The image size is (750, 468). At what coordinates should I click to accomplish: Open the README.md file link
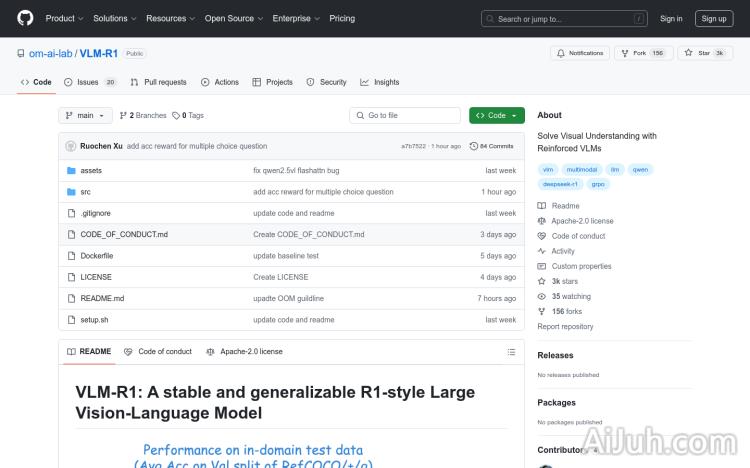(x=102, y=298)
